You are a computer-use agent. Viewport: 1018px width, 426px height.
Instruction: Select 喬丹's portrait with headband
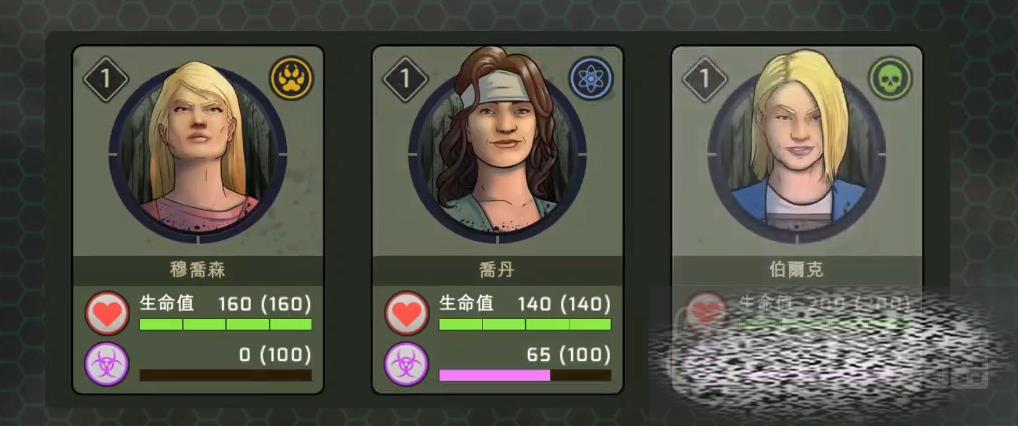click(497, 154)
